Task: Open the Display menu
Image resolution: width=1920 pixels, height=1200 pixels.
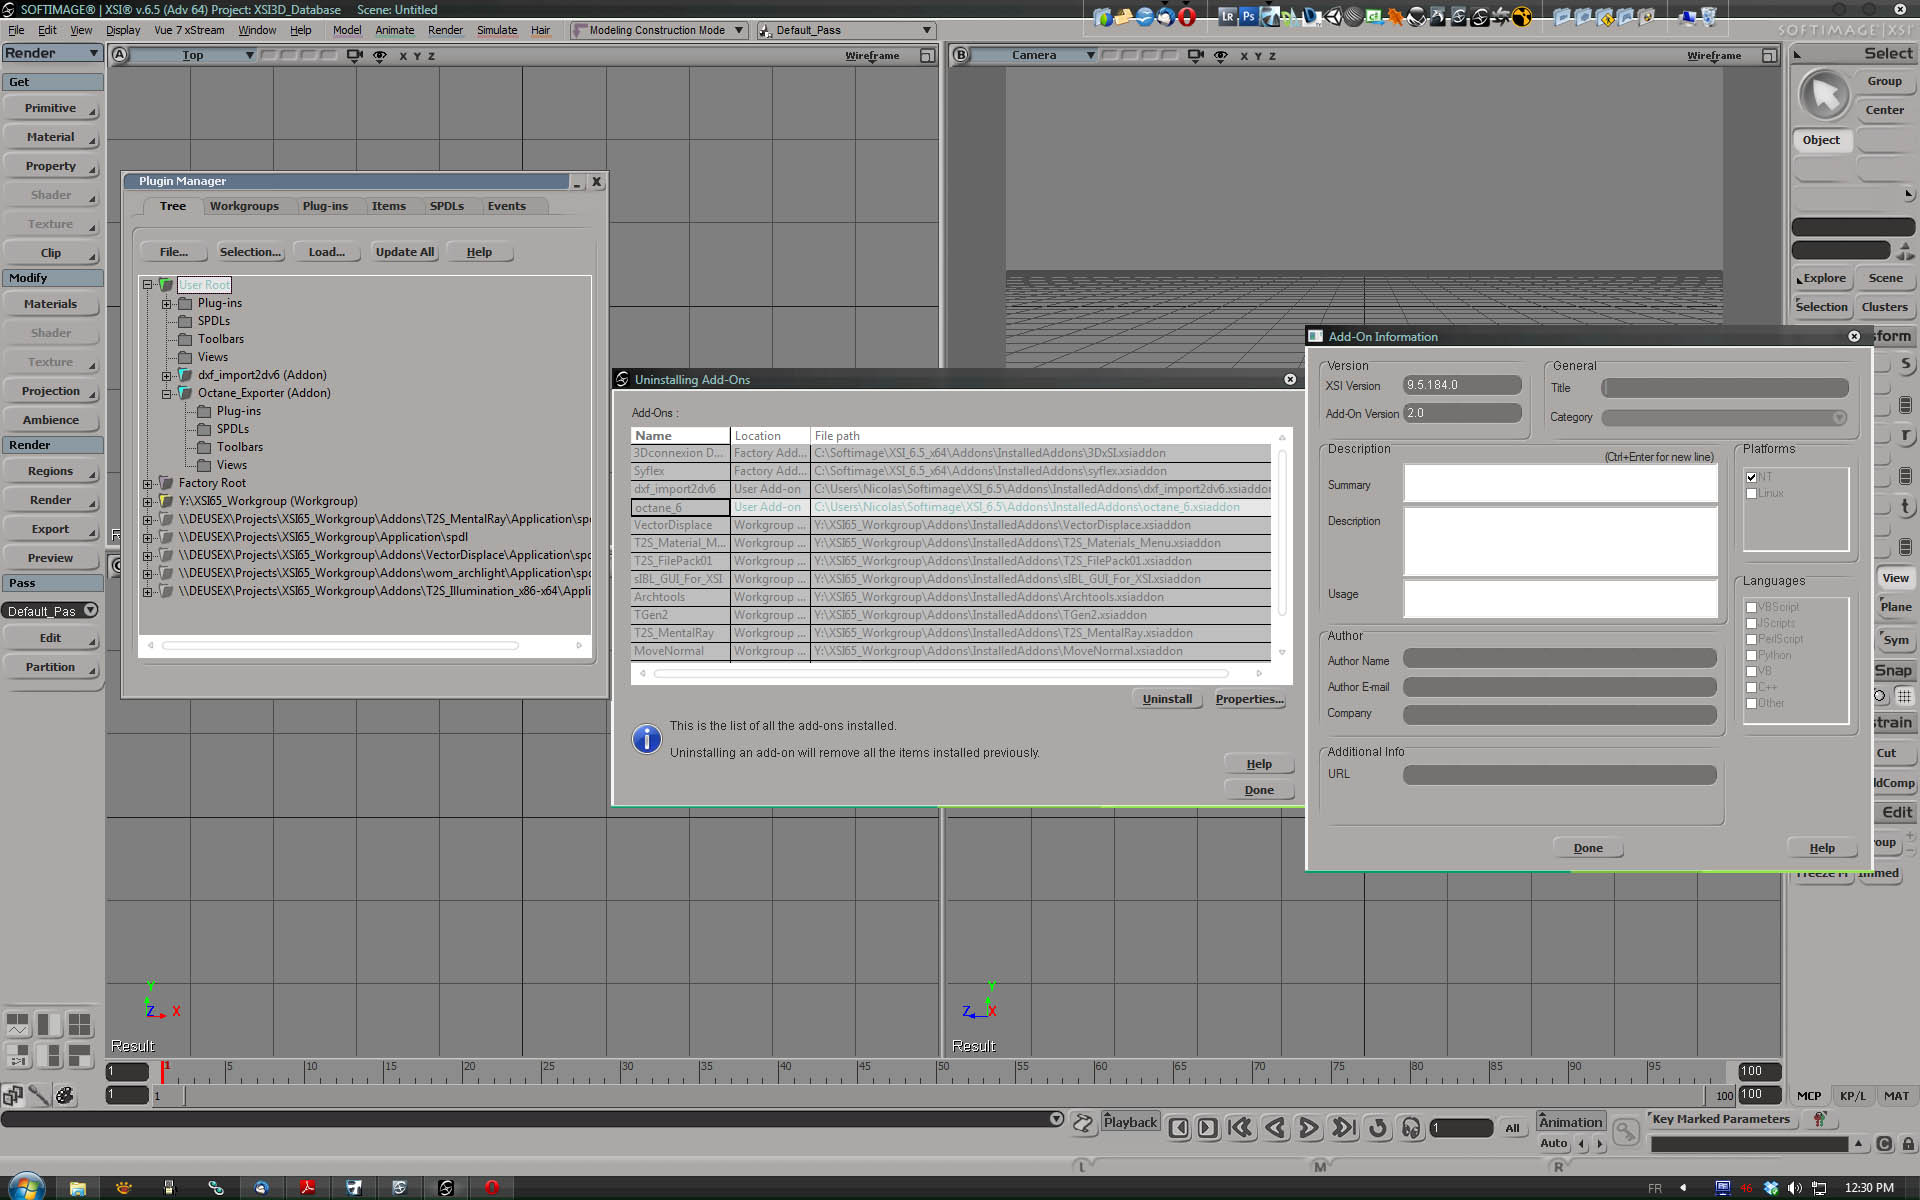Action: (123, 30)
